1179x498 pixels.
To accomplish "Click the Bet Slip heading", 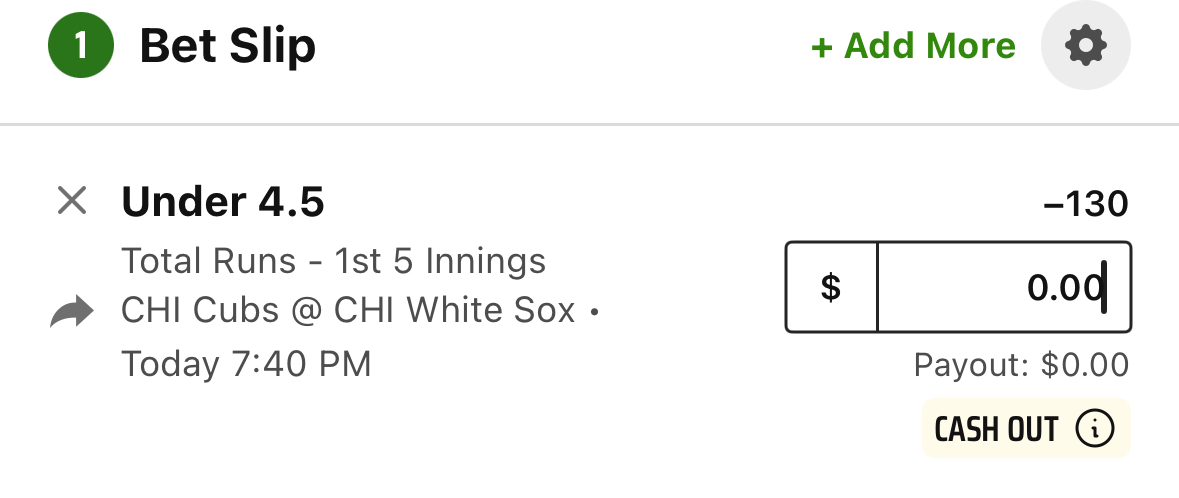I will pyautogui.click(x=228, y=46).
